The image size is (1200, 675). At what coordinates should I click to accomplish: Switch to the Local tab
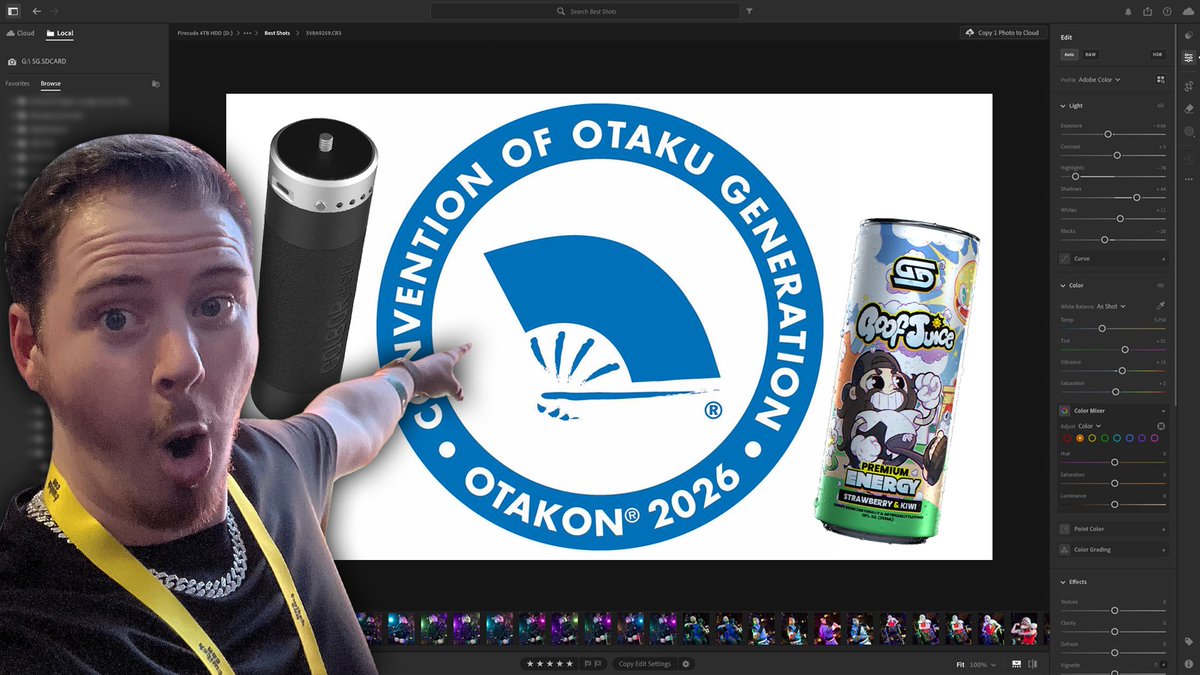(x=59, y=33)
